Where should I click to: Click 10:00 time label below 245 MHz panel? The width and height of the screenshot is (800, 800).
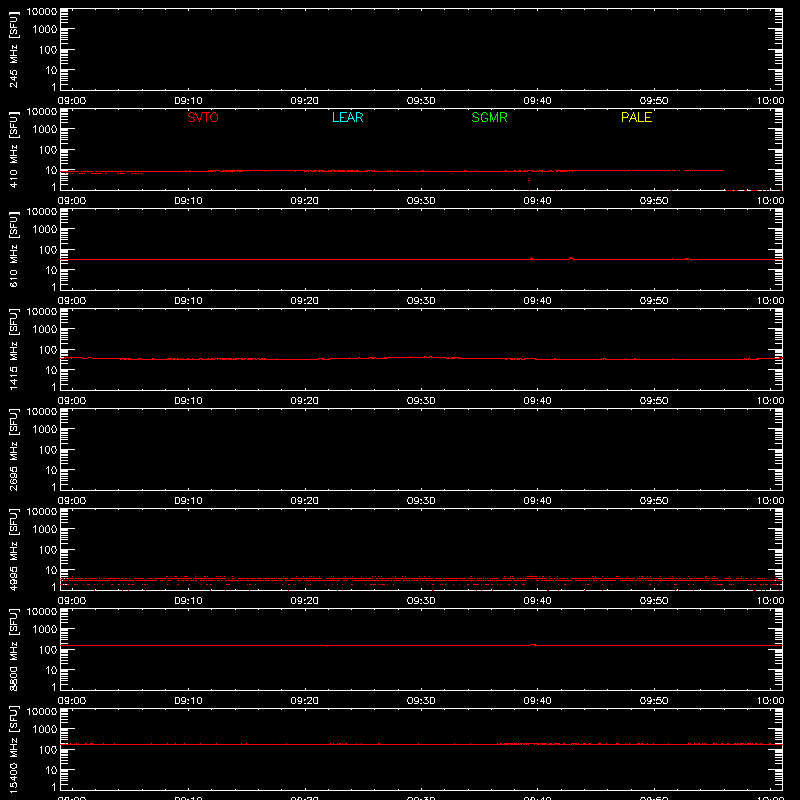tap(770, 101)
